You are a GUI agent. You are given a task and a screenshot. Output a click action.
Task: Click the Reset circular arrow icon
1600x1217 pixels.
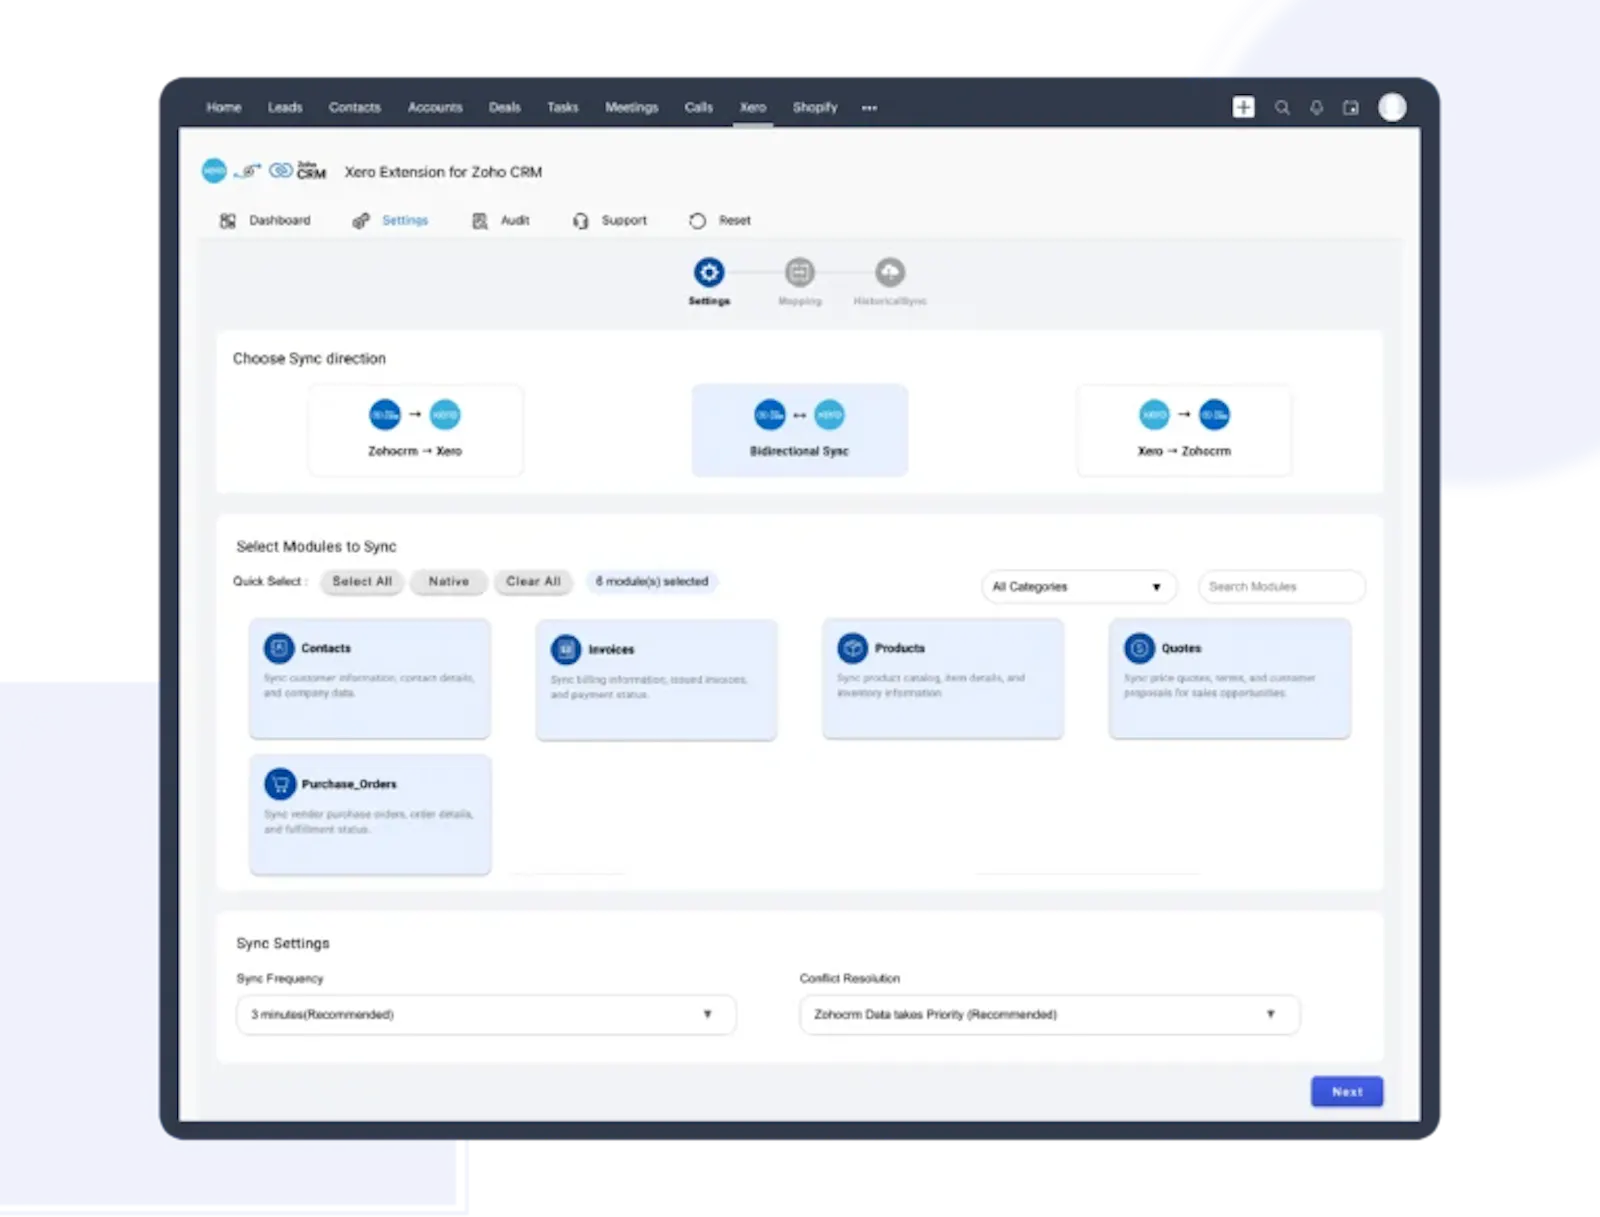click(698, 220)
